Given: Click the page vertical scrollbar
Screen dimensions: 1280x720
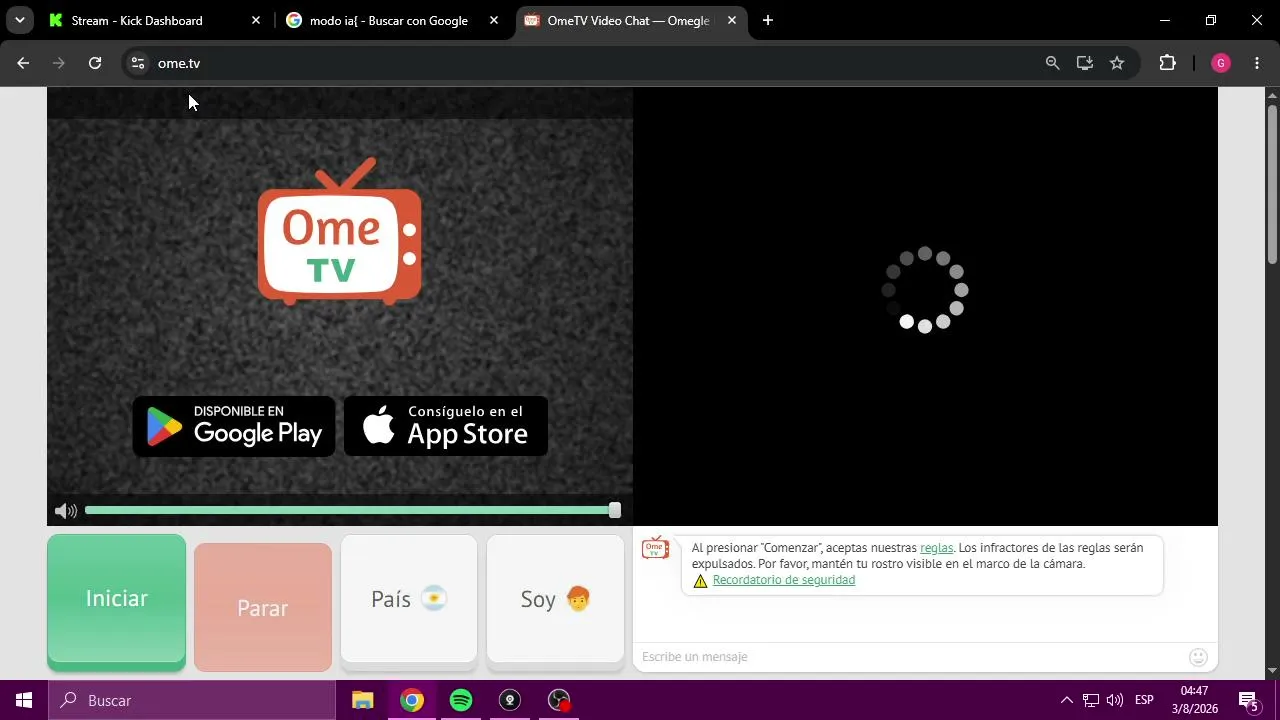Looking at the screenshot, I should coord(1272,185).
